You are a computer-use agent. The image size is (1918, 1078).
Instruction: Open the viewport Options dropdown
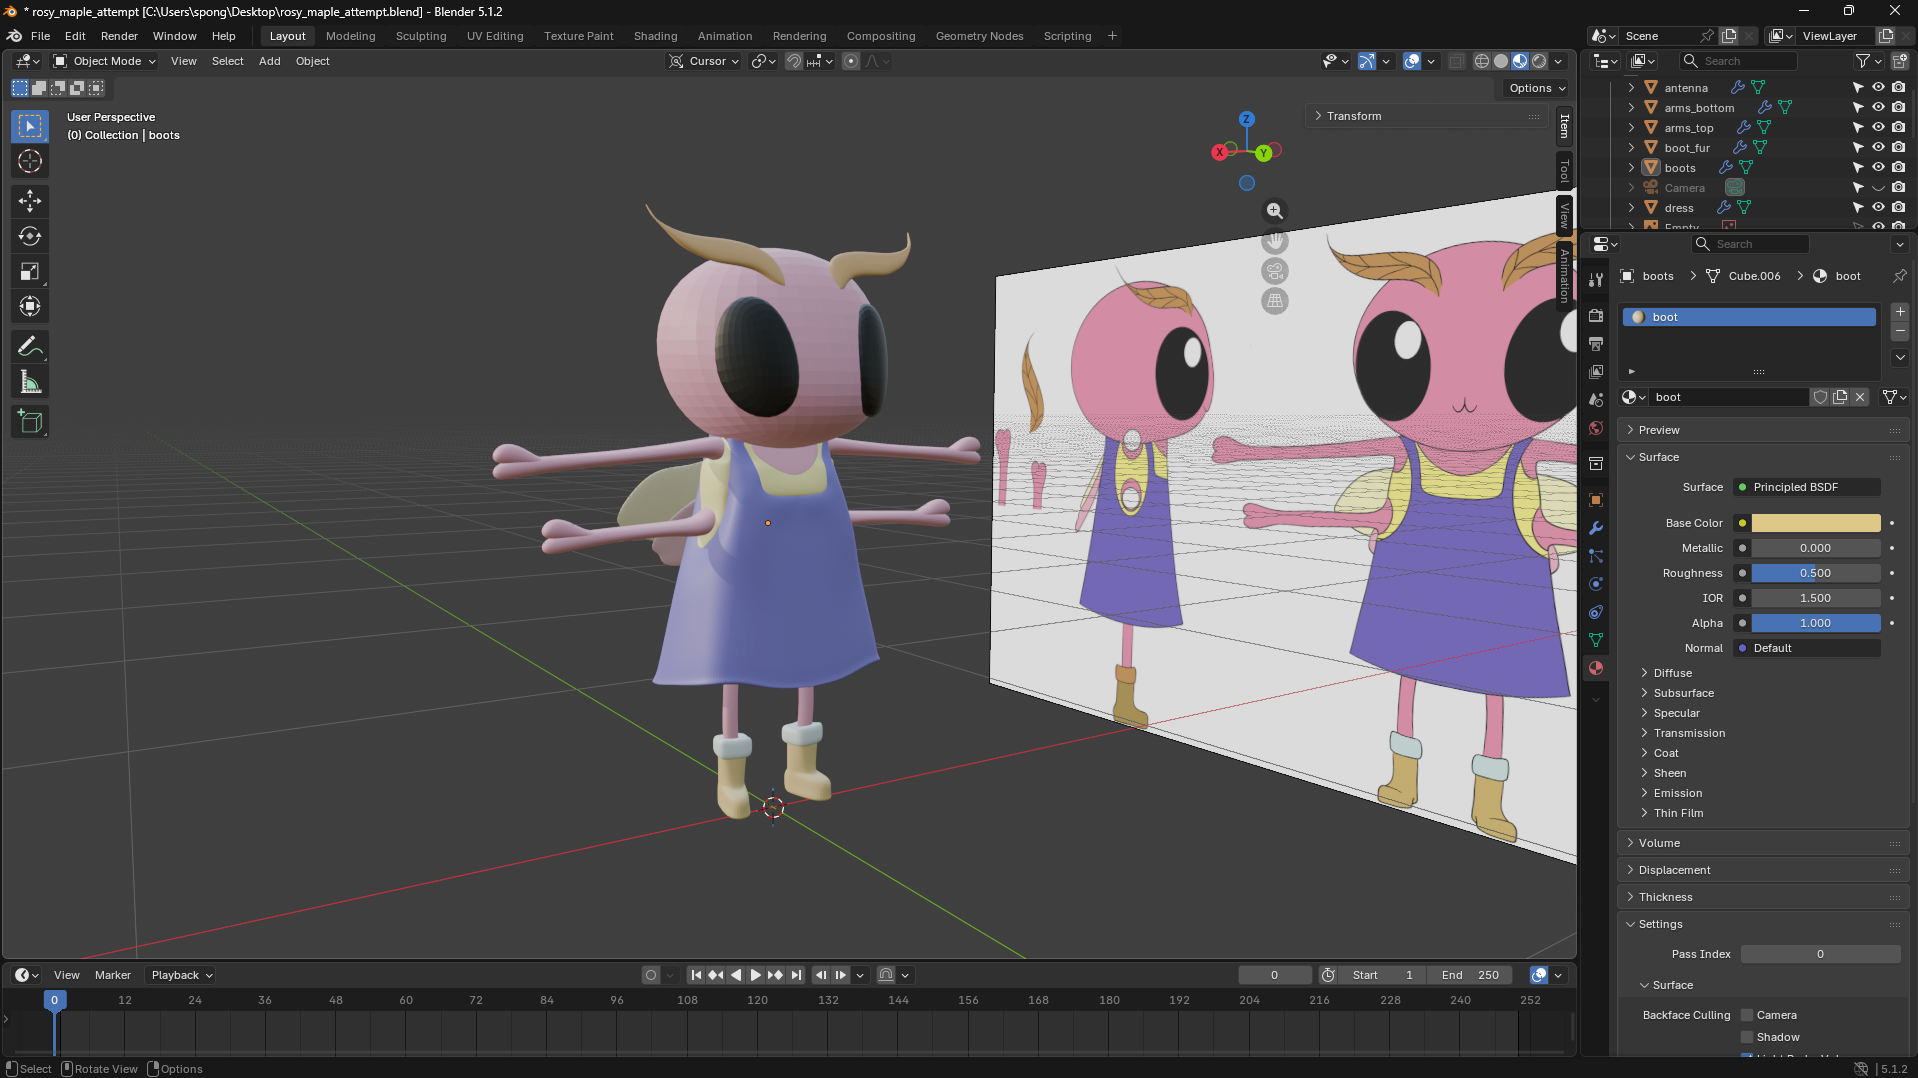pos(1537,88)
